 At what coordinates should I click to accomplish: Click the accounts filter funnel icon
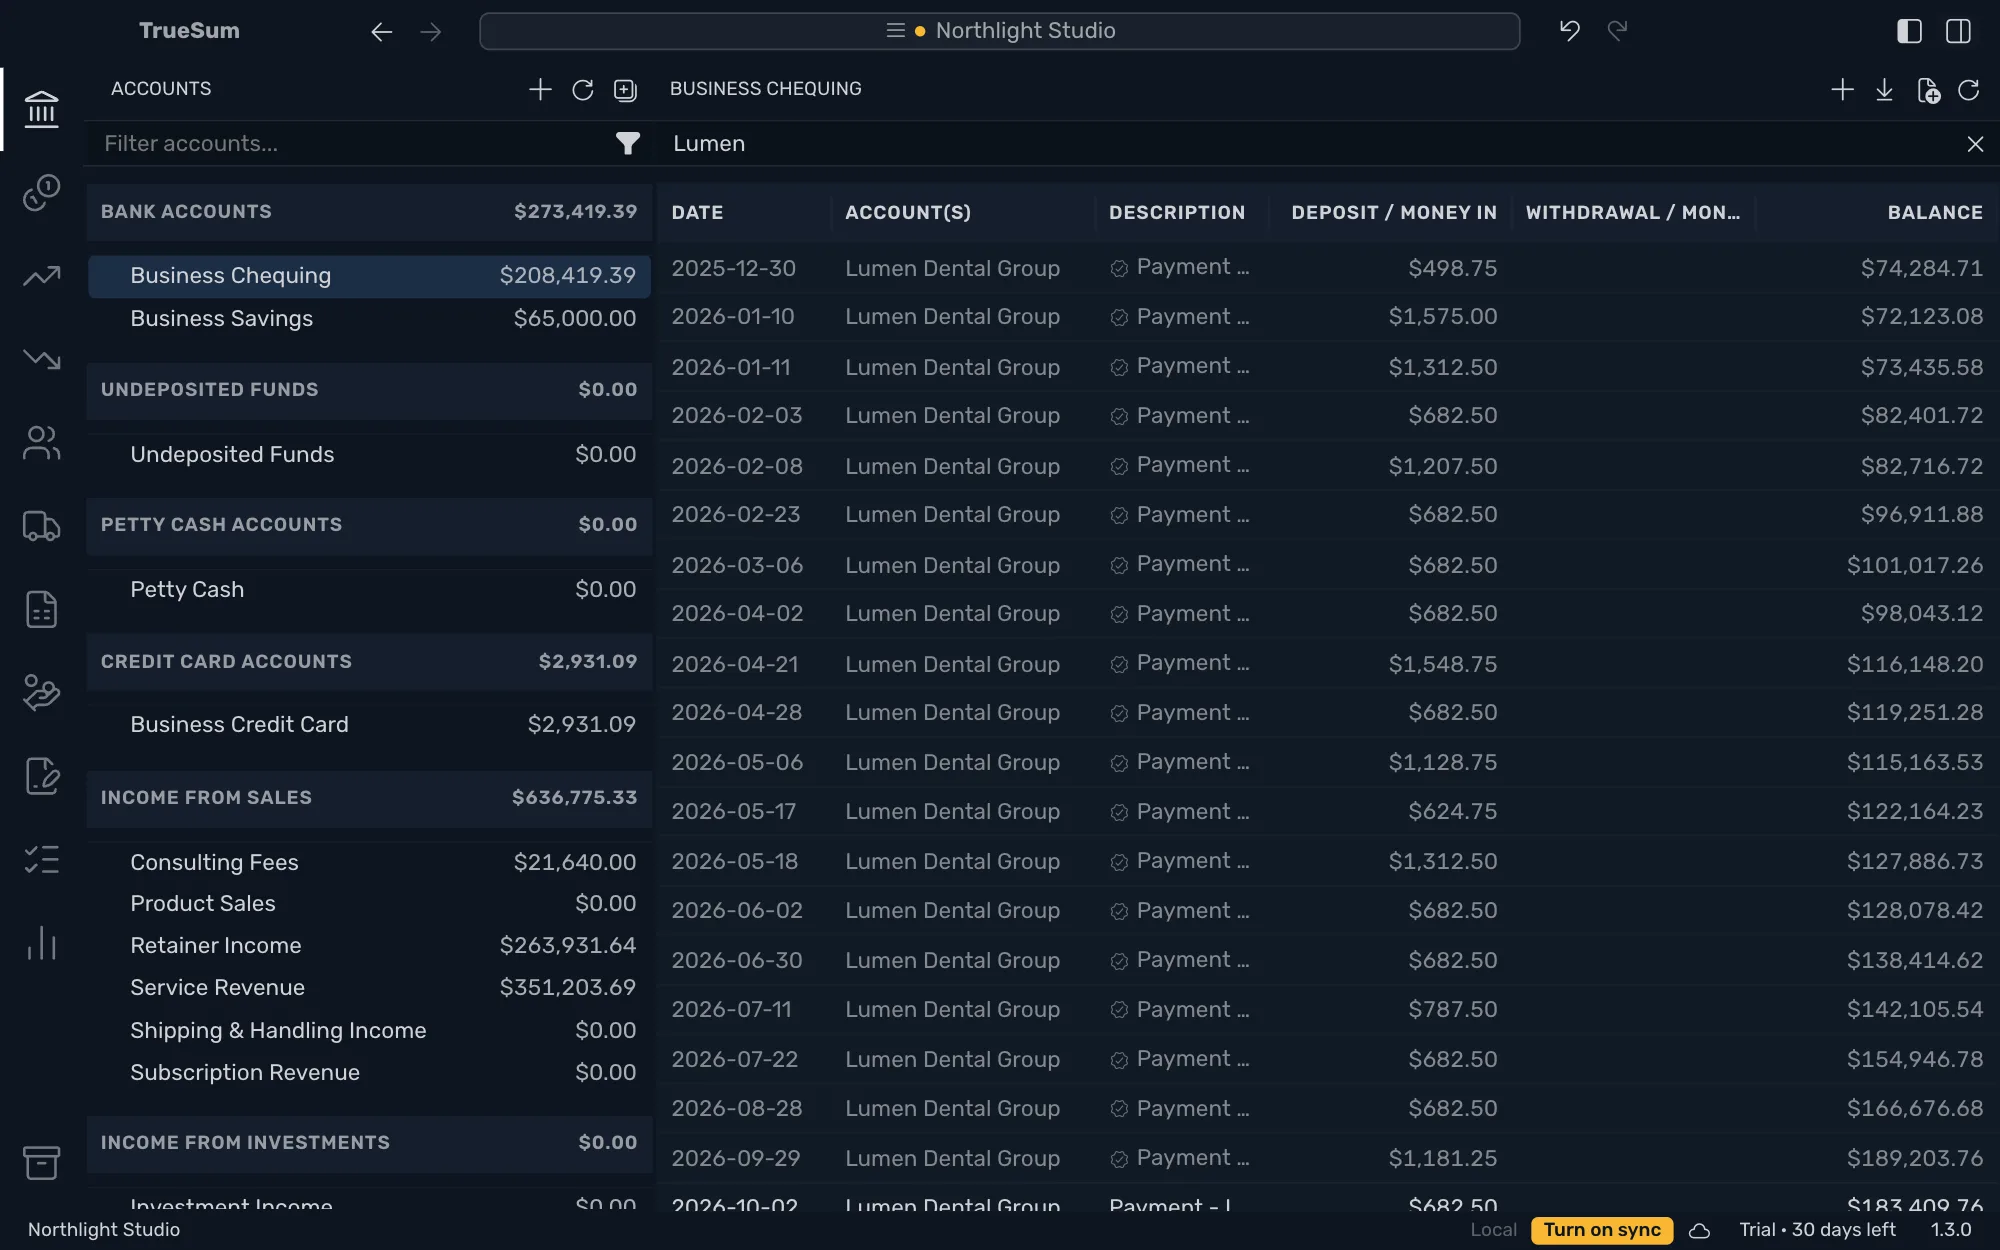point(627,144)
